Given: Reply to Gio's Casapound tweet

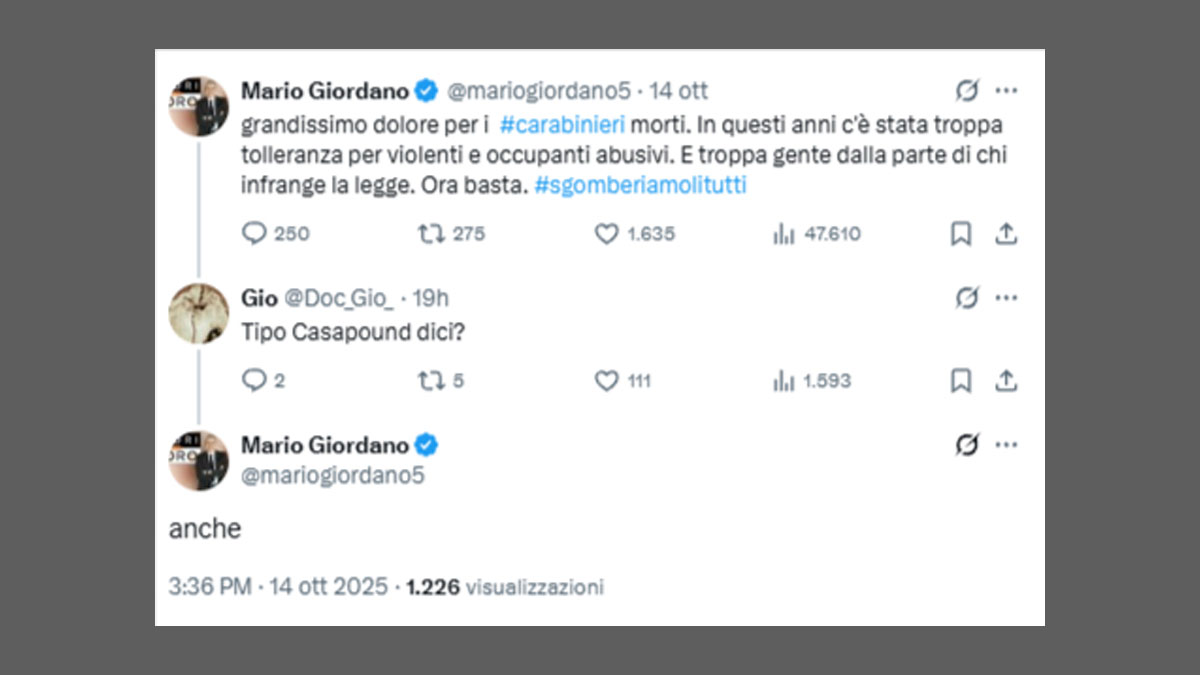Looking at the screenshot, I should (x=255, y=381).
